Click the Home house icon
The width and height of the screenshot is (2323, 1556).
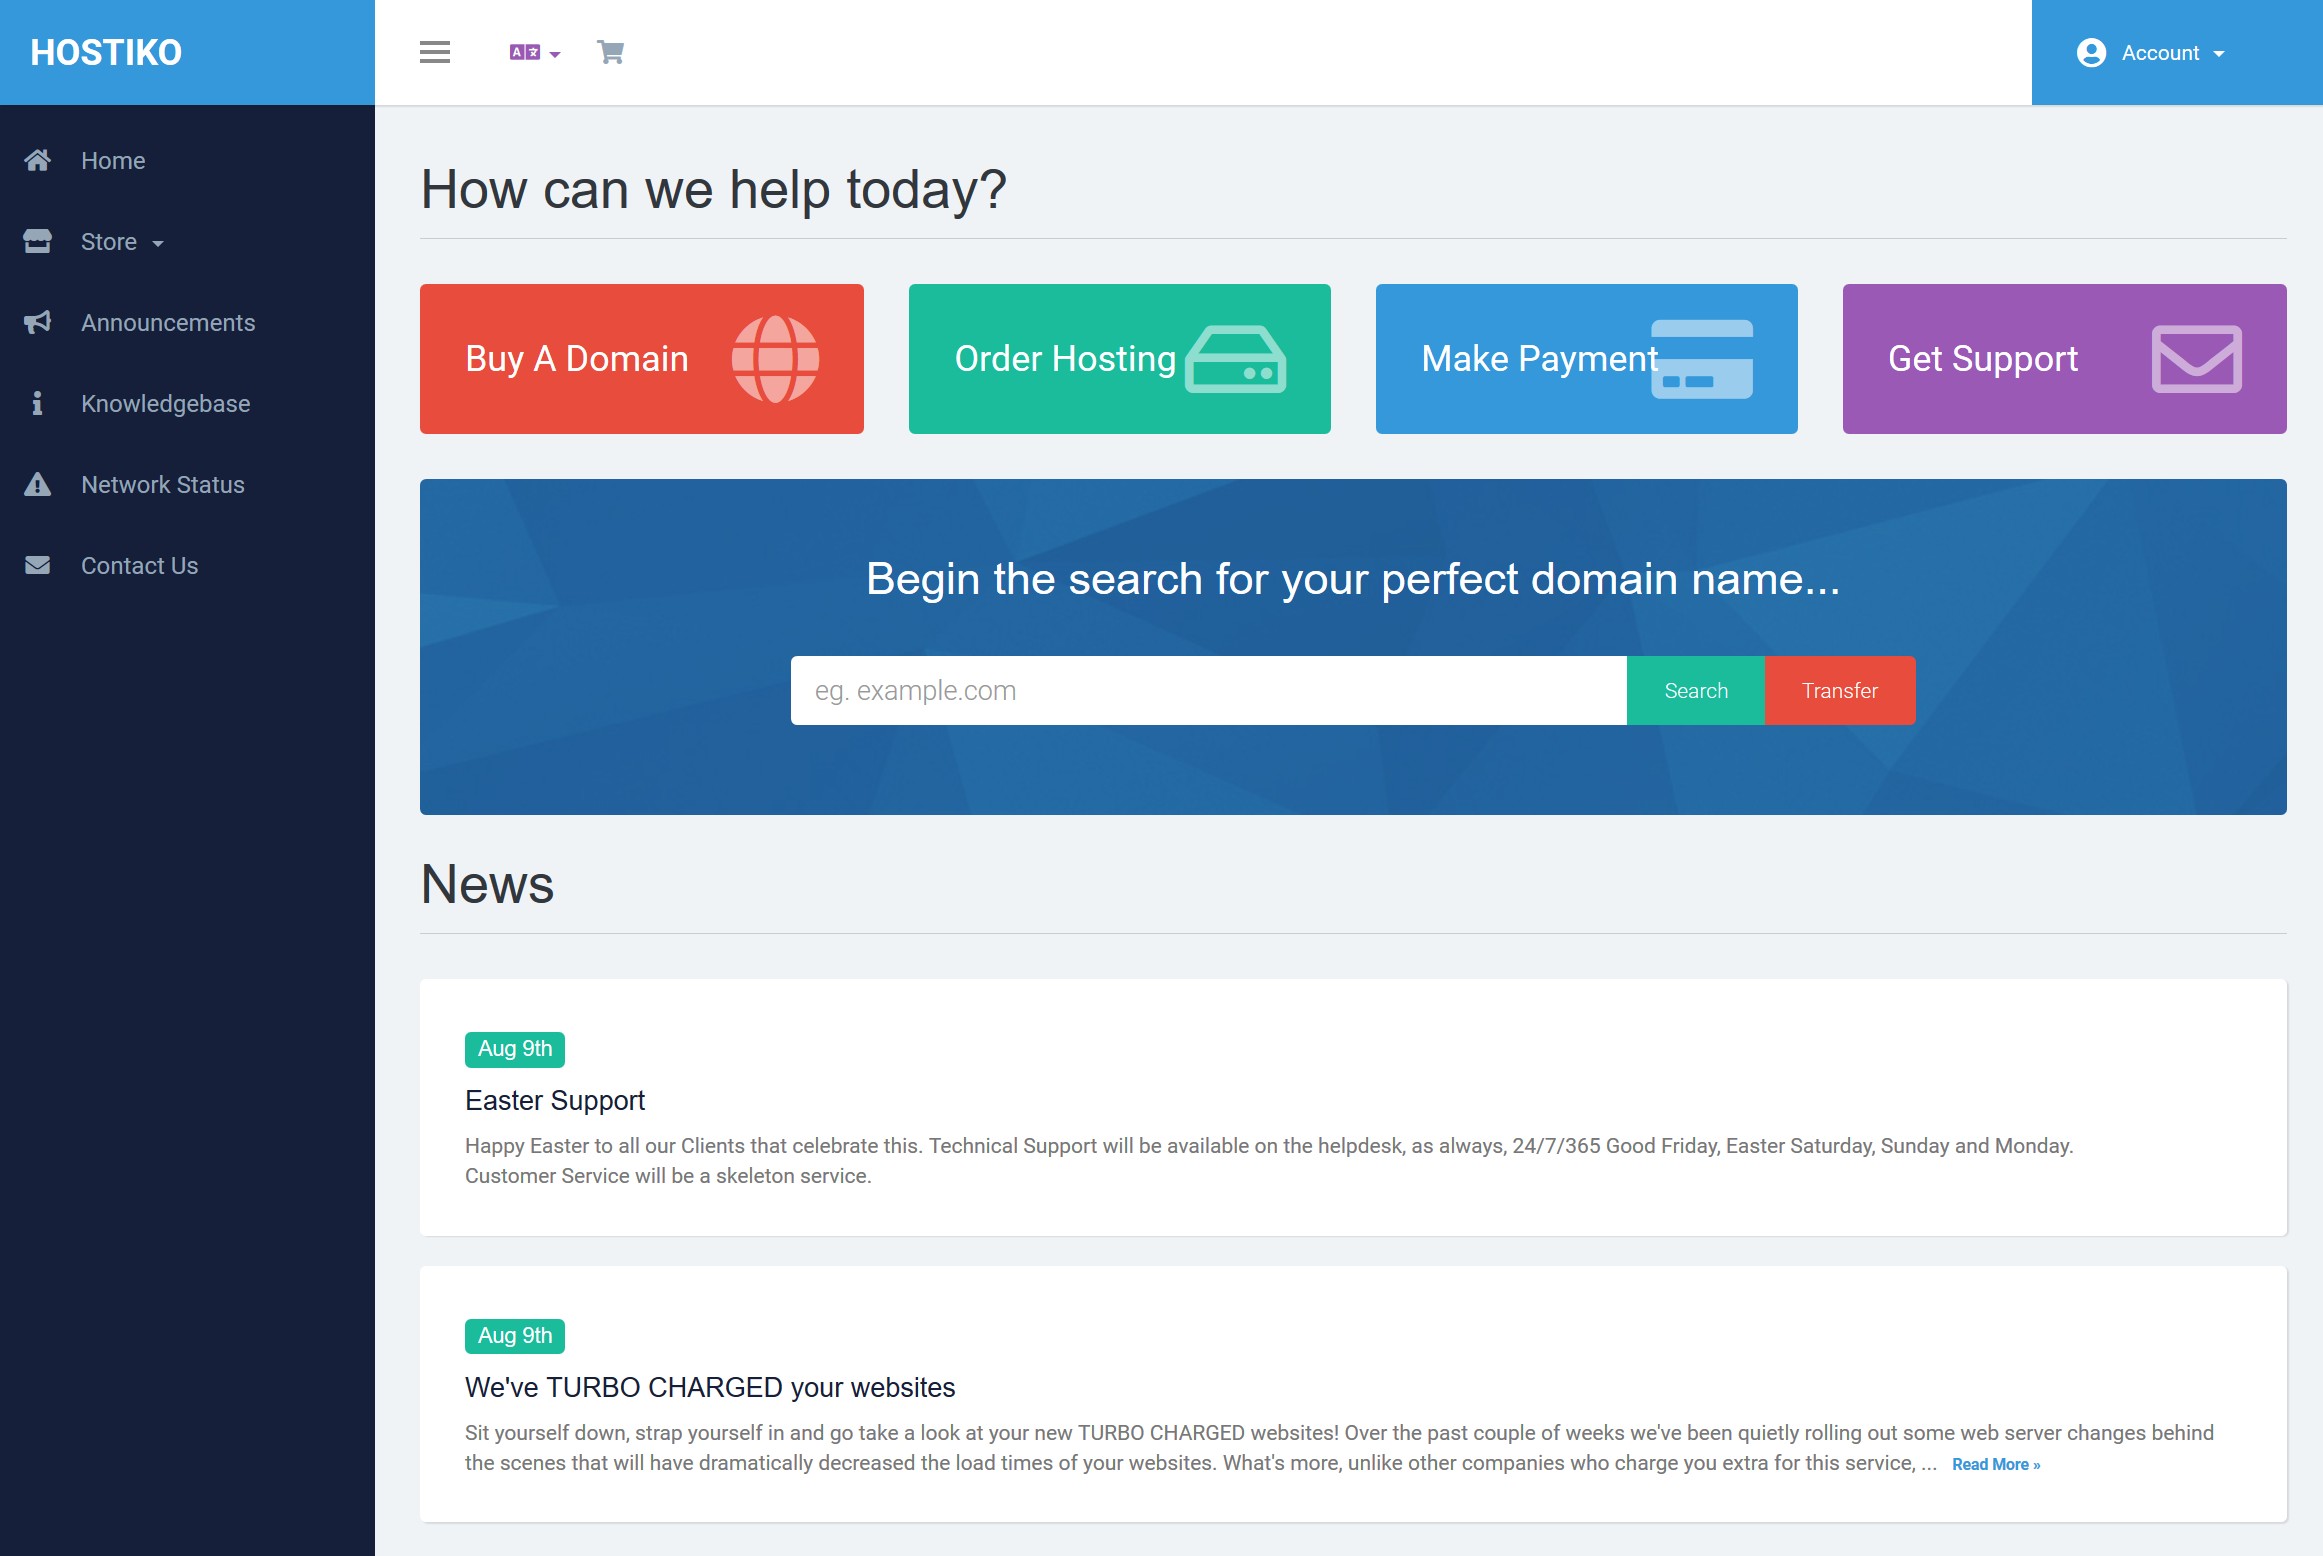[x=38, y=160]
